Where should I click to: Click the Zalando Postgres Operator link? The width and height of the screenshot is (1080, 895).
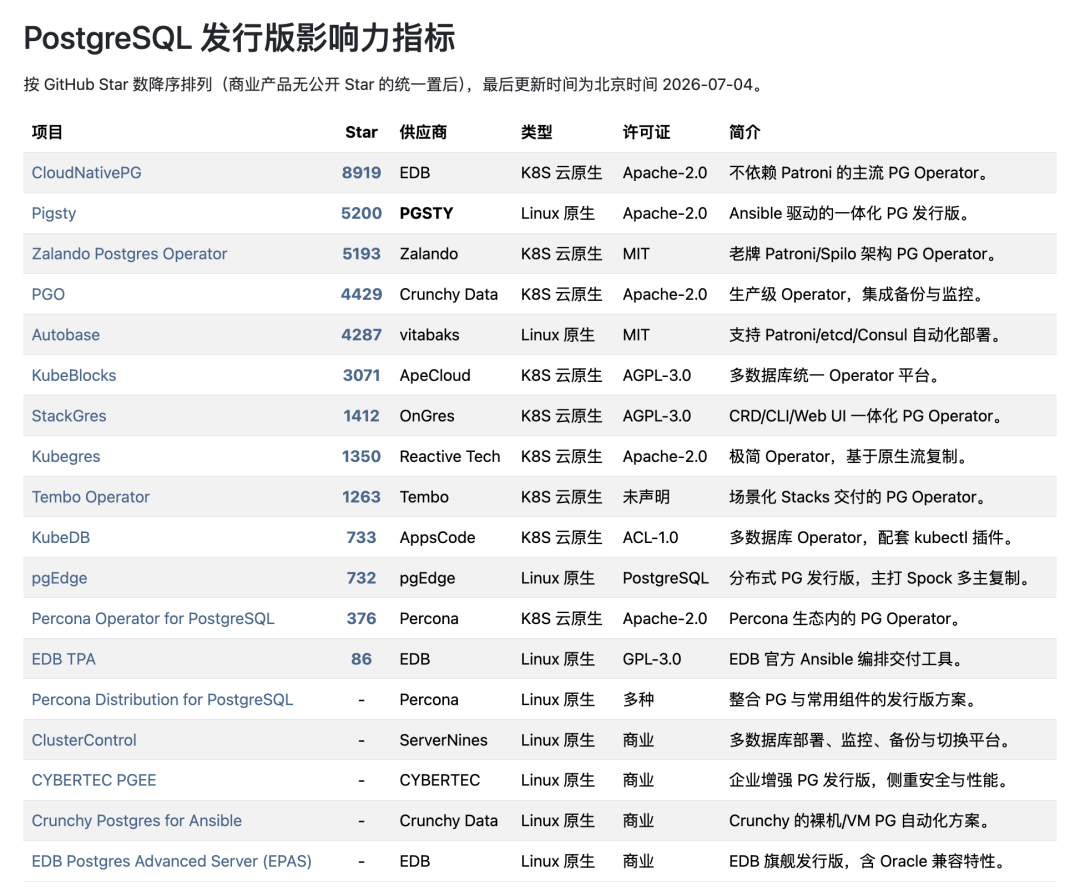tap(129, 254)
